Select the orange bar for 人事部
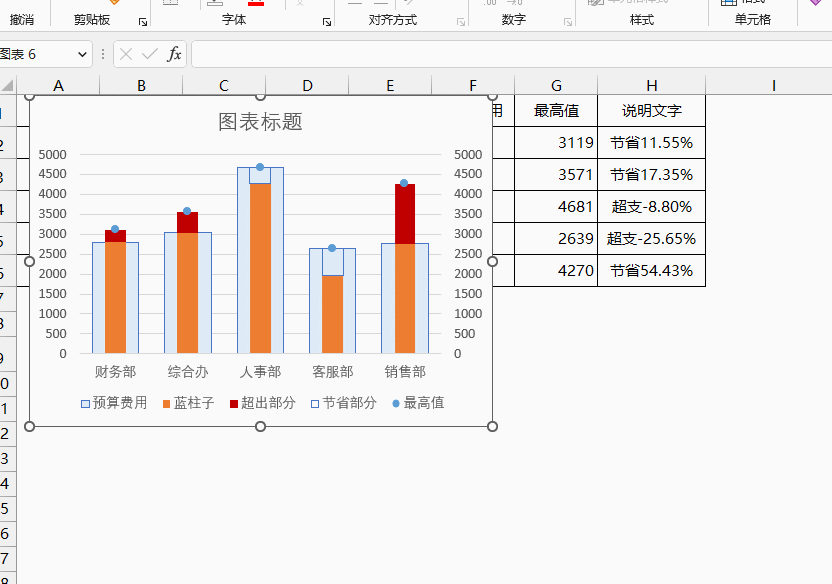The height and width of the screenshot is (584, 832). coord(260,268)
